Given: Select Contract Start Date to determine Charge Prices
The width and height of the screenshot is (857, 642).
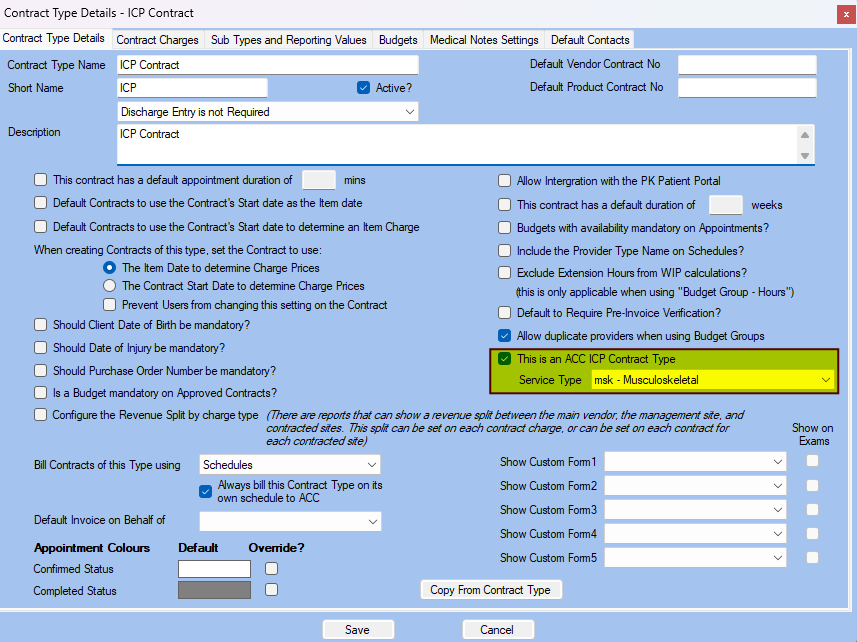Looking at the screenshot, I should (x=109, y=286).
